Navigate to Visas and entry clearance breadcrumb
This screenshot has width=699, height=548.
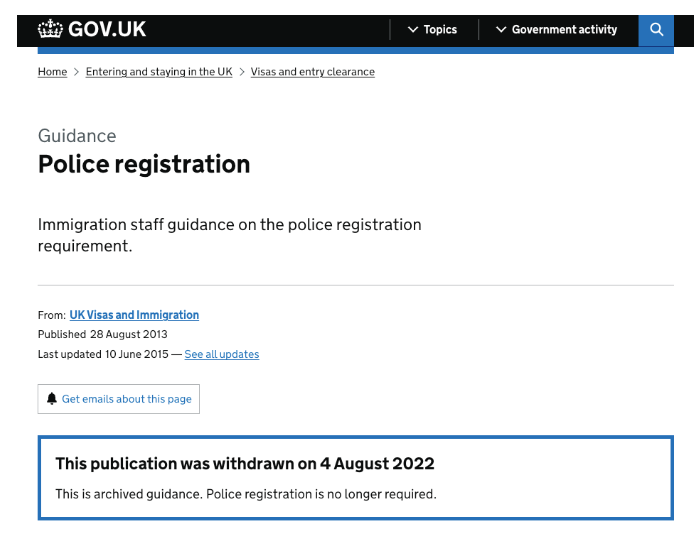[313, 72]
